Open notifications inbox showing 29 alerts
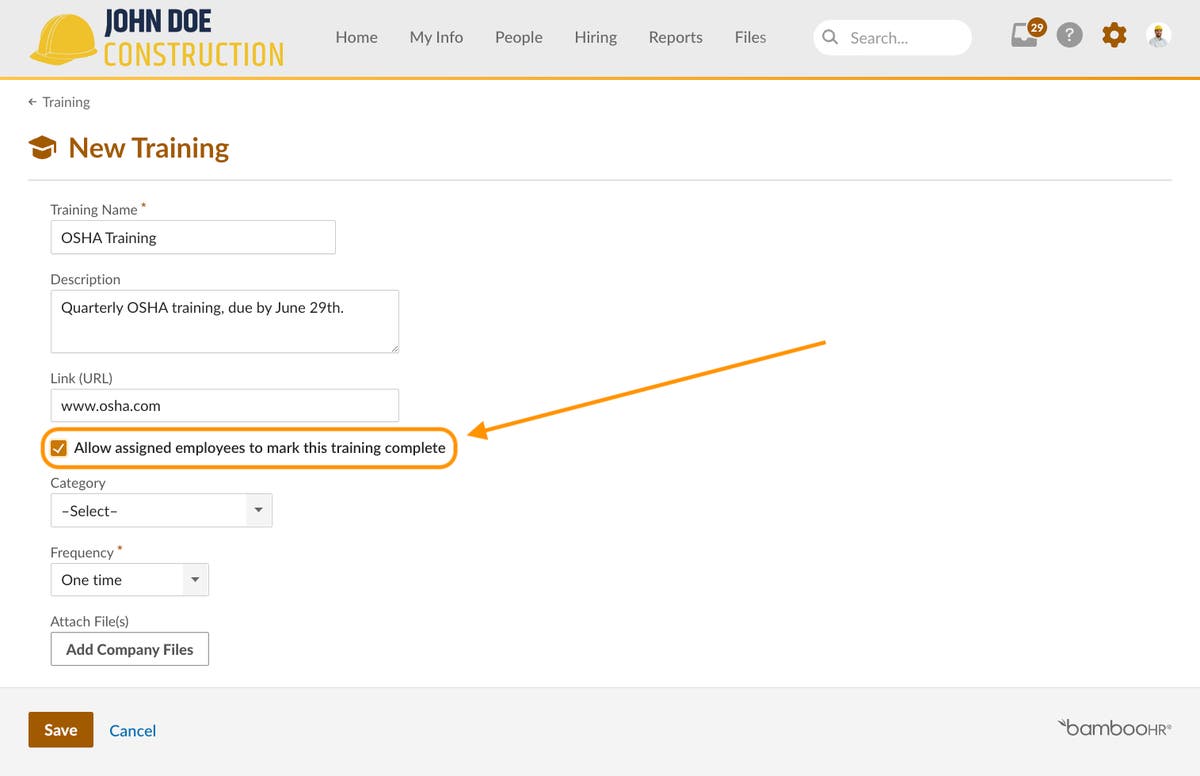 click(1022, 35)
